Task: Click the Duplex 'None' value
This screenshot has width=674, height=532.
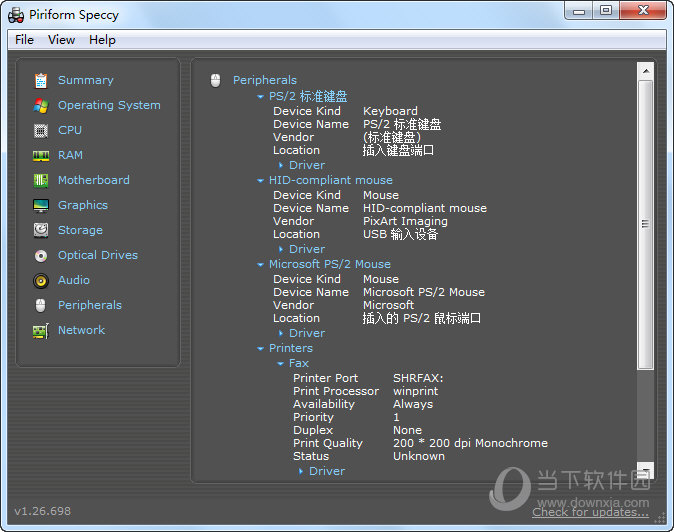Action: tap(407, 430)
